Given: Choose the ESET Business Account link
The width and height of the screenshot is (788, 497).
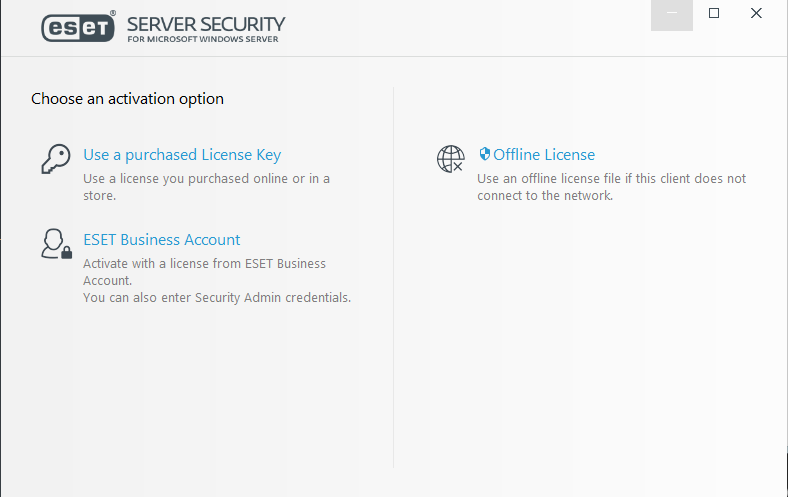Looking at the screenshot, I should click(x=162, y=240).
